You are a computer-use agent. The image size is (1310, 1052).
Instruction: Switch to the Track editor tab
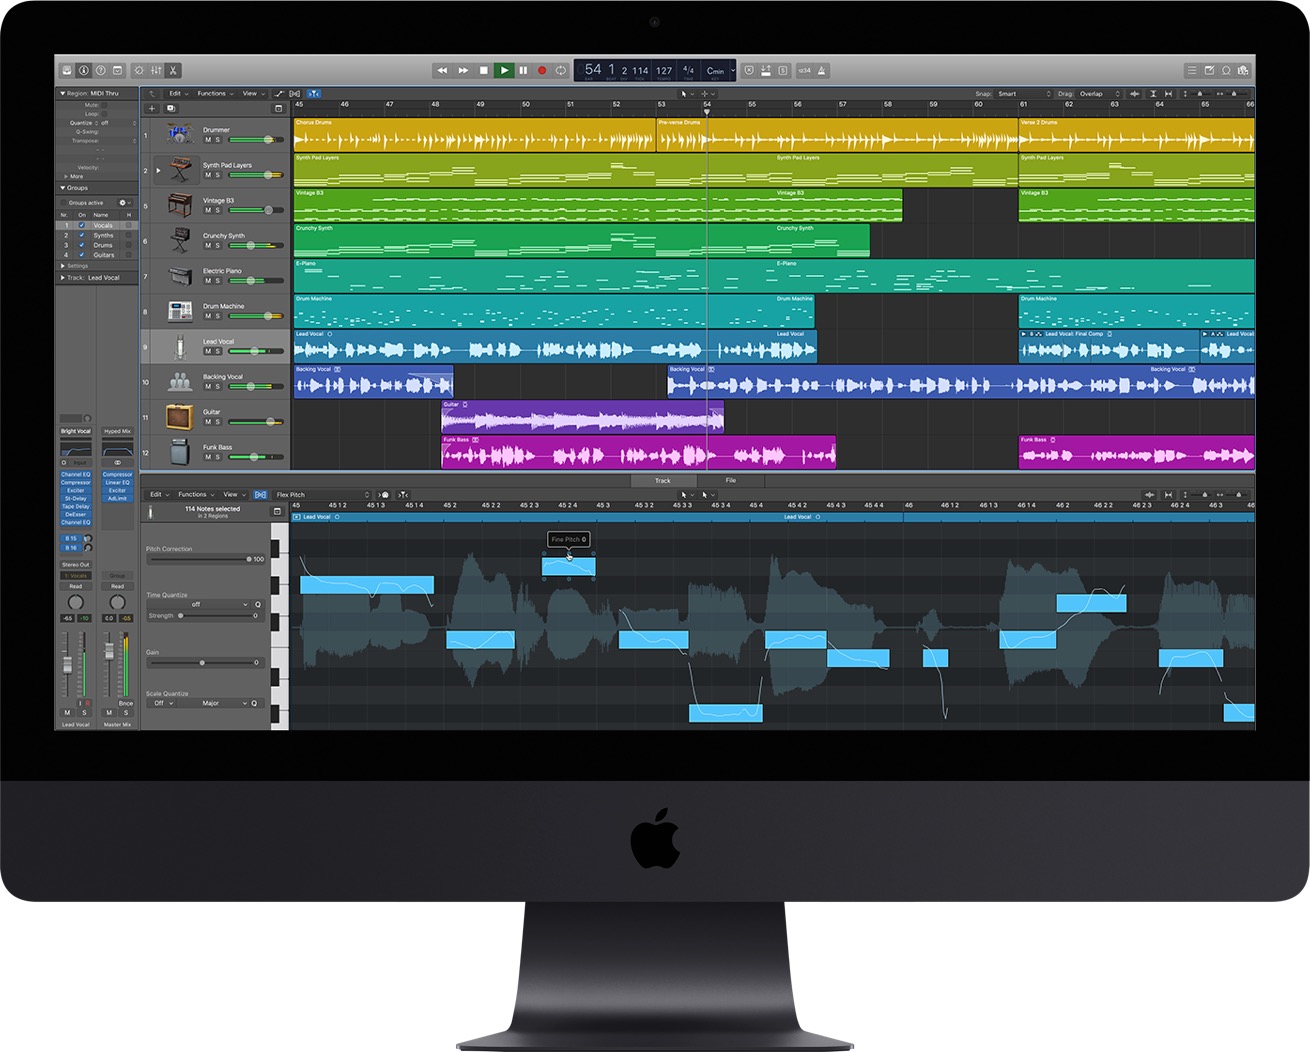click(663, 481)
